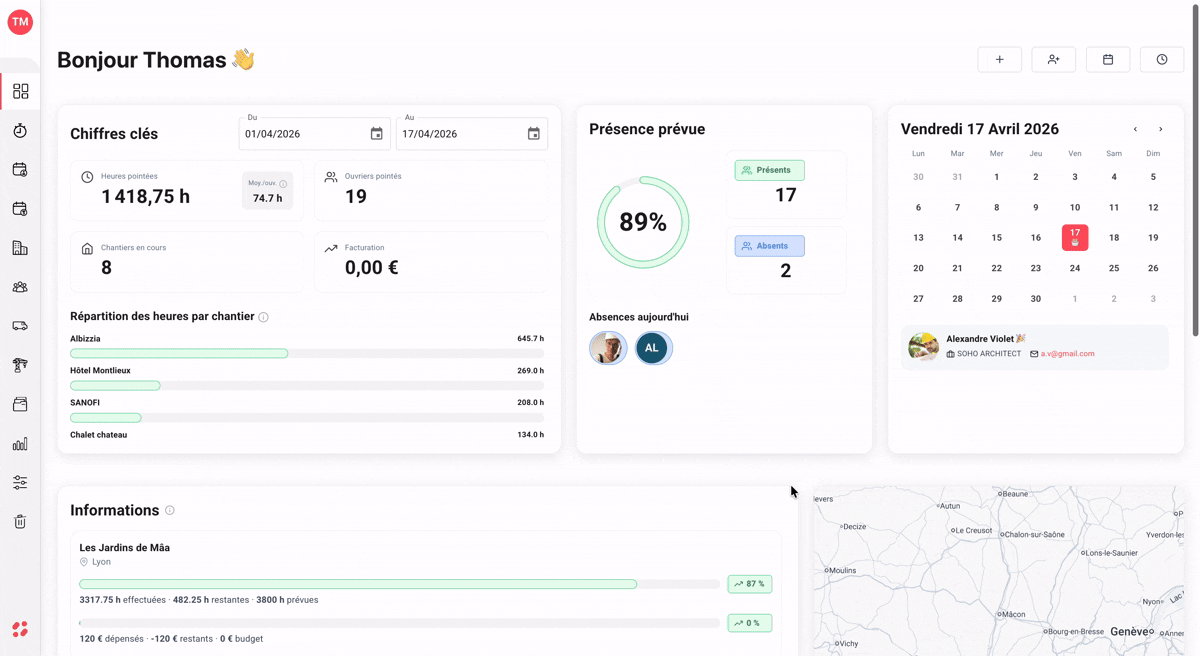This screenshot has width=1200, height=656.
Task: Click the 89% presence ring chart
Action: pyautogui.click(x=643, y=222)
